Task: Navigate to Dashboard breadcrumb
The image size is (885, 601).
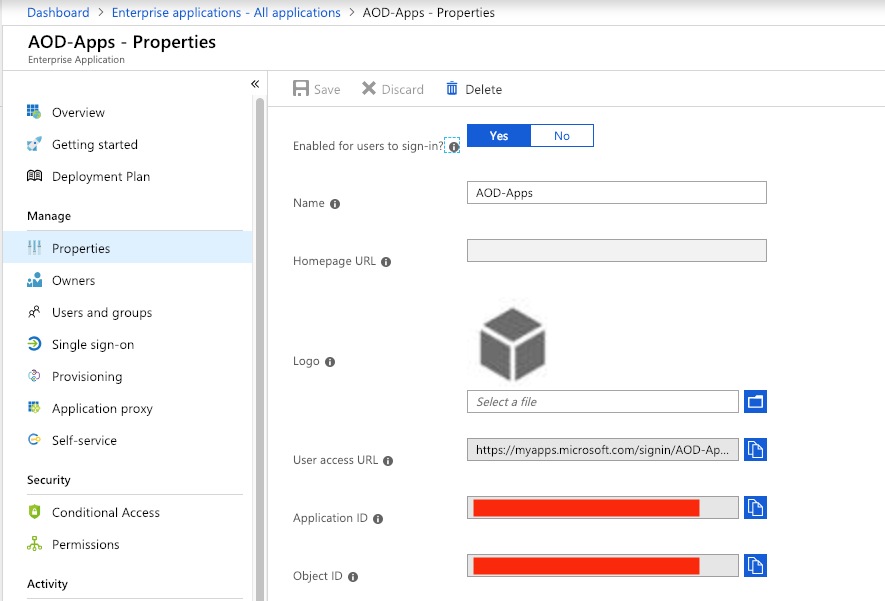Action: pyautogui.click(x=58, y=12)
